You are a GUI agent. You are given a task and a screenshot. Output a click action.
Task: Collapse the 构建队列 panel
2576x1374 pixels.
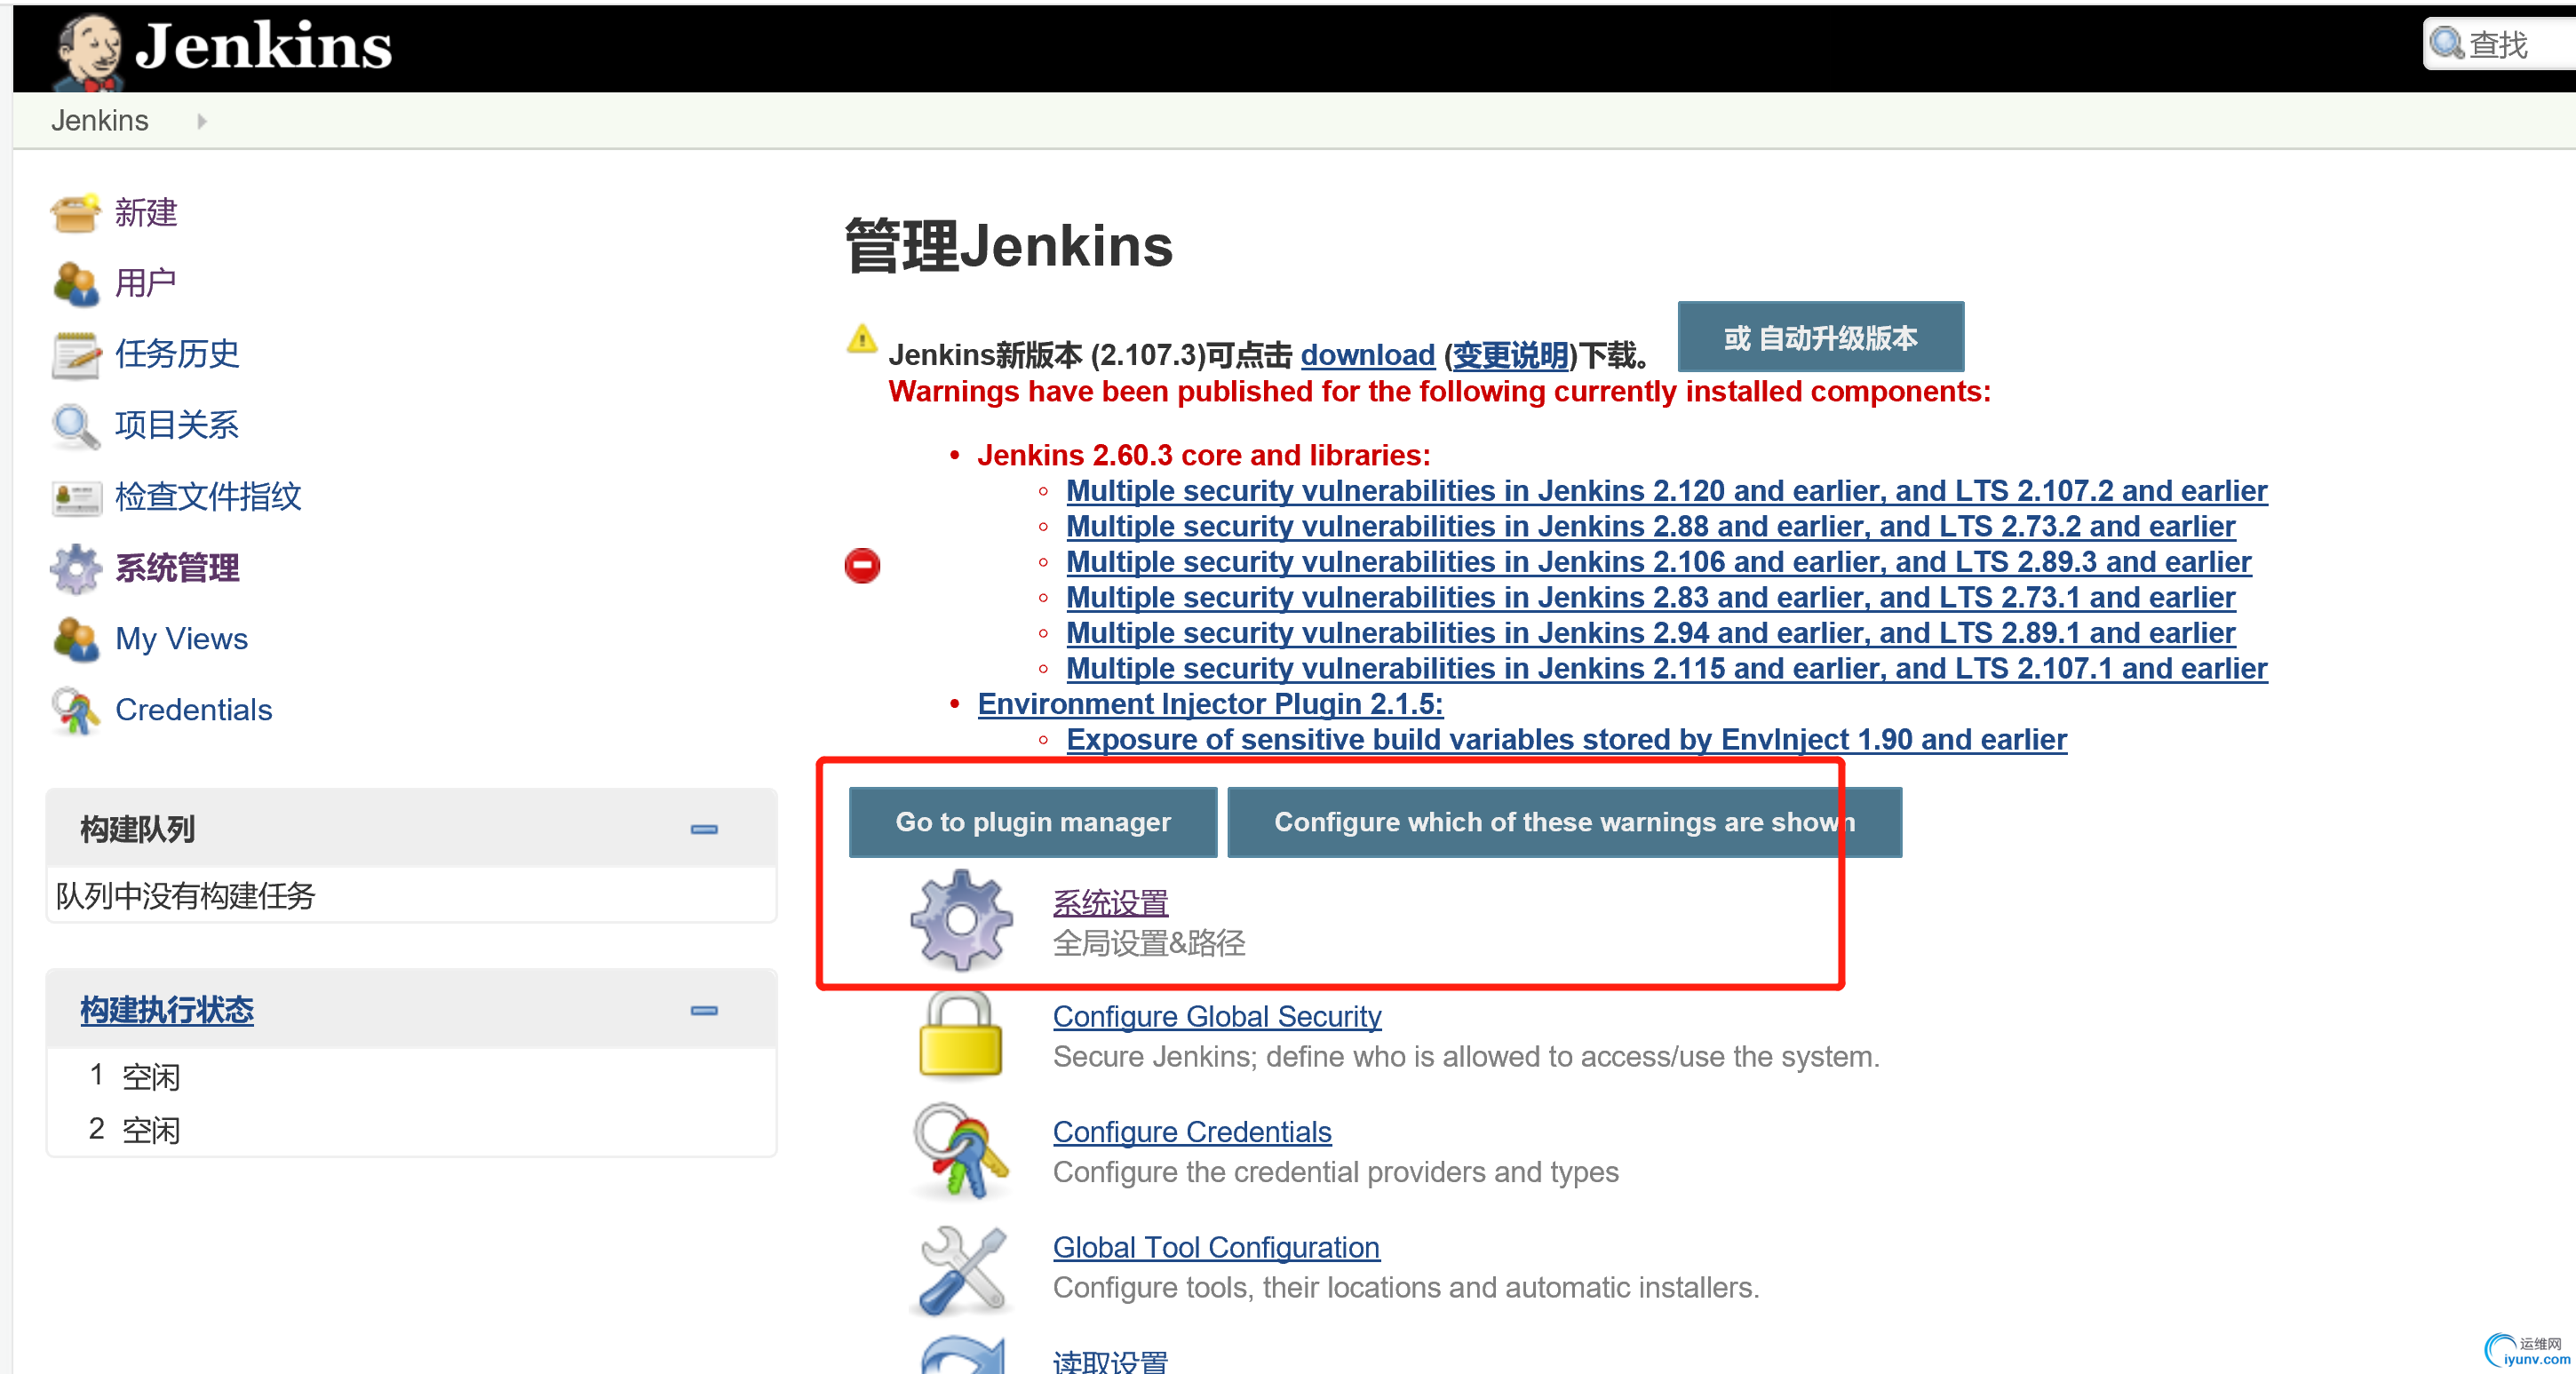(x=704, y=829)
